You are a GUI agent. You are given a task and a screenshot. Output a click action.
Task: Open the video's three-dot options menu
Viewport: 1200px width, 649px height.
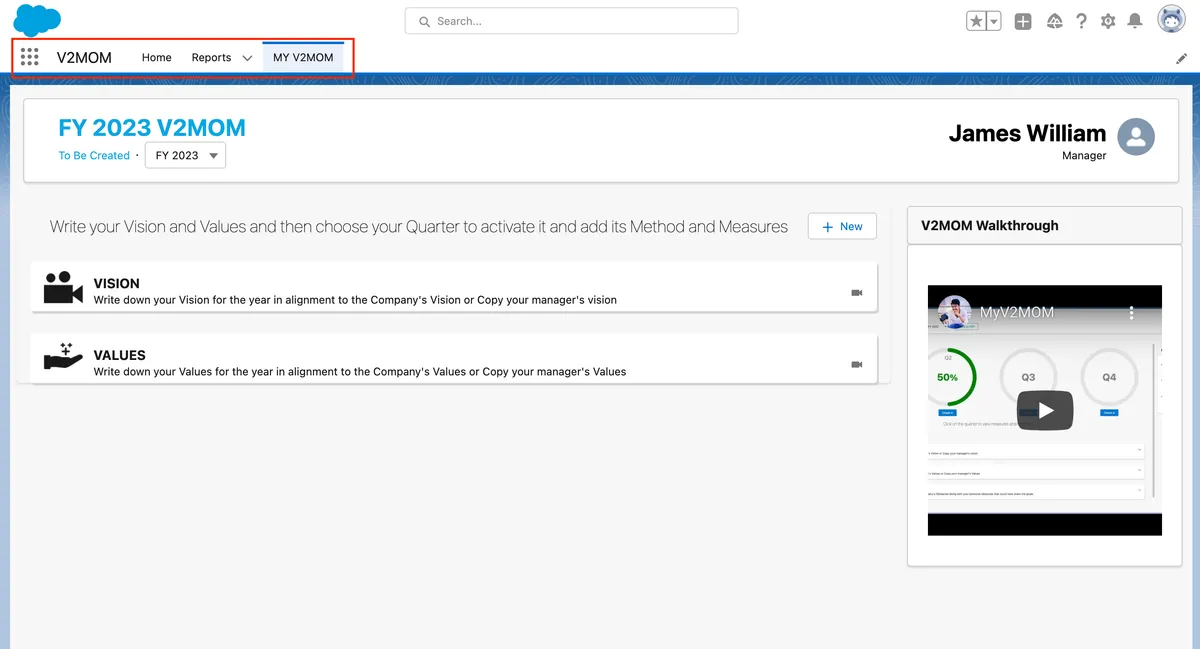(1132, 313)
